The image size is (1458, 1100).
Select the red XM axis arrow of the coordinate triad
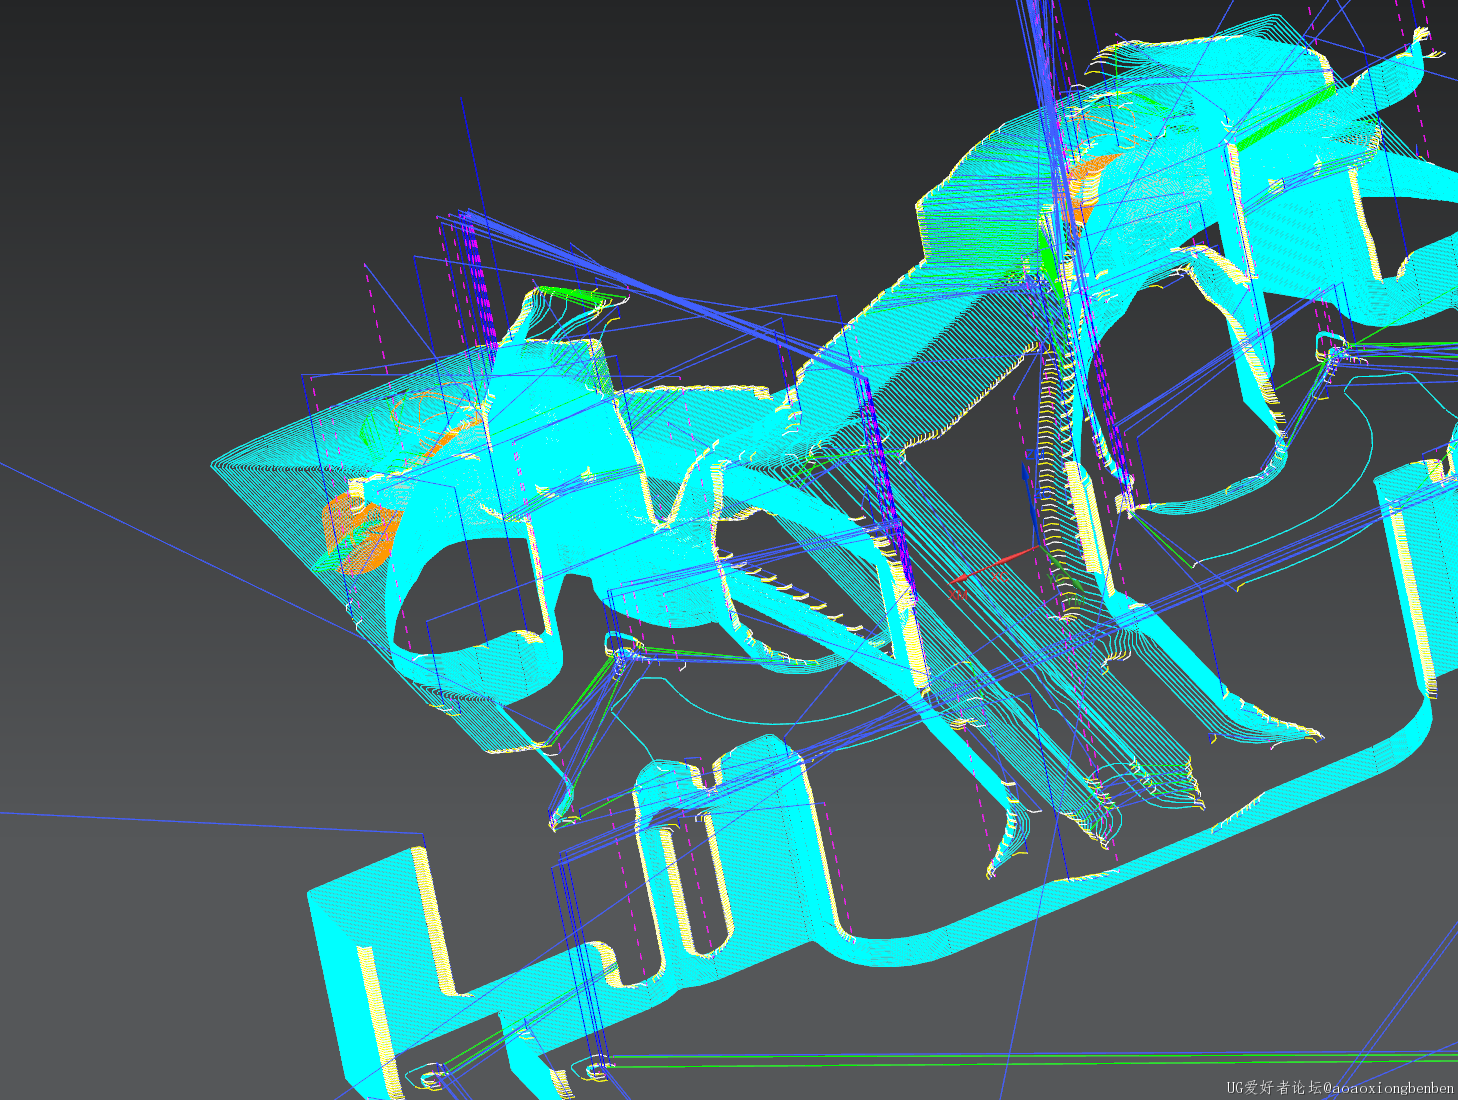[993, 564]
